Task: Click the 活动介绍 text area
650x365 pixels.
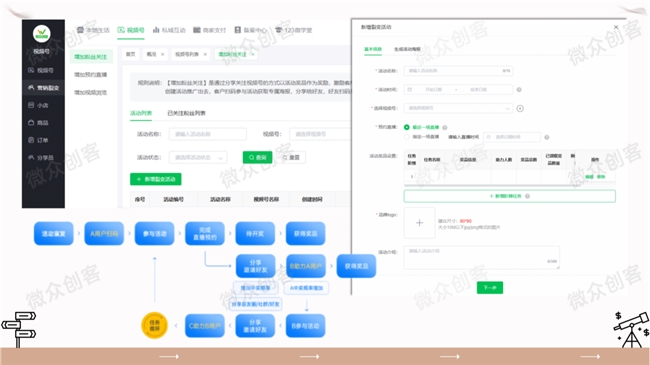Action: click(x=482, y=258)
